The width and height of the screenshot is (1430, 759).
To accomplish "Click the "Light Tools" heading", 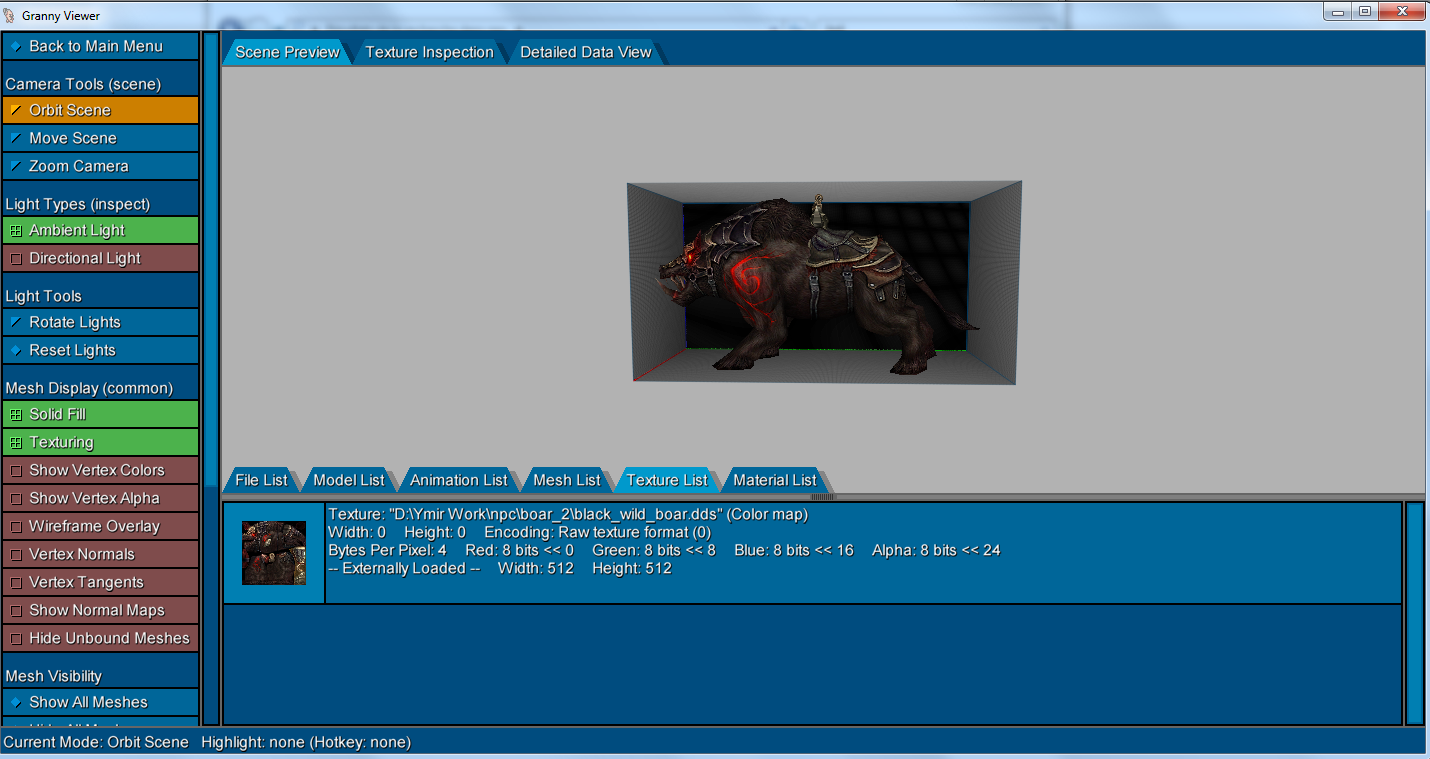I will point(44,296).
